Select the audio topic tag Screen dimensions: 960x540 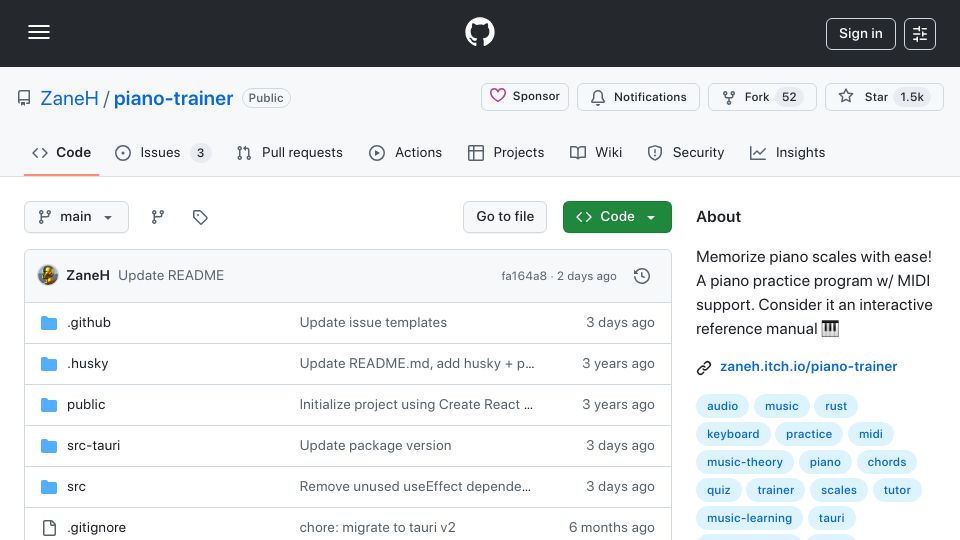pyautogui.click(x=722, y=406)
